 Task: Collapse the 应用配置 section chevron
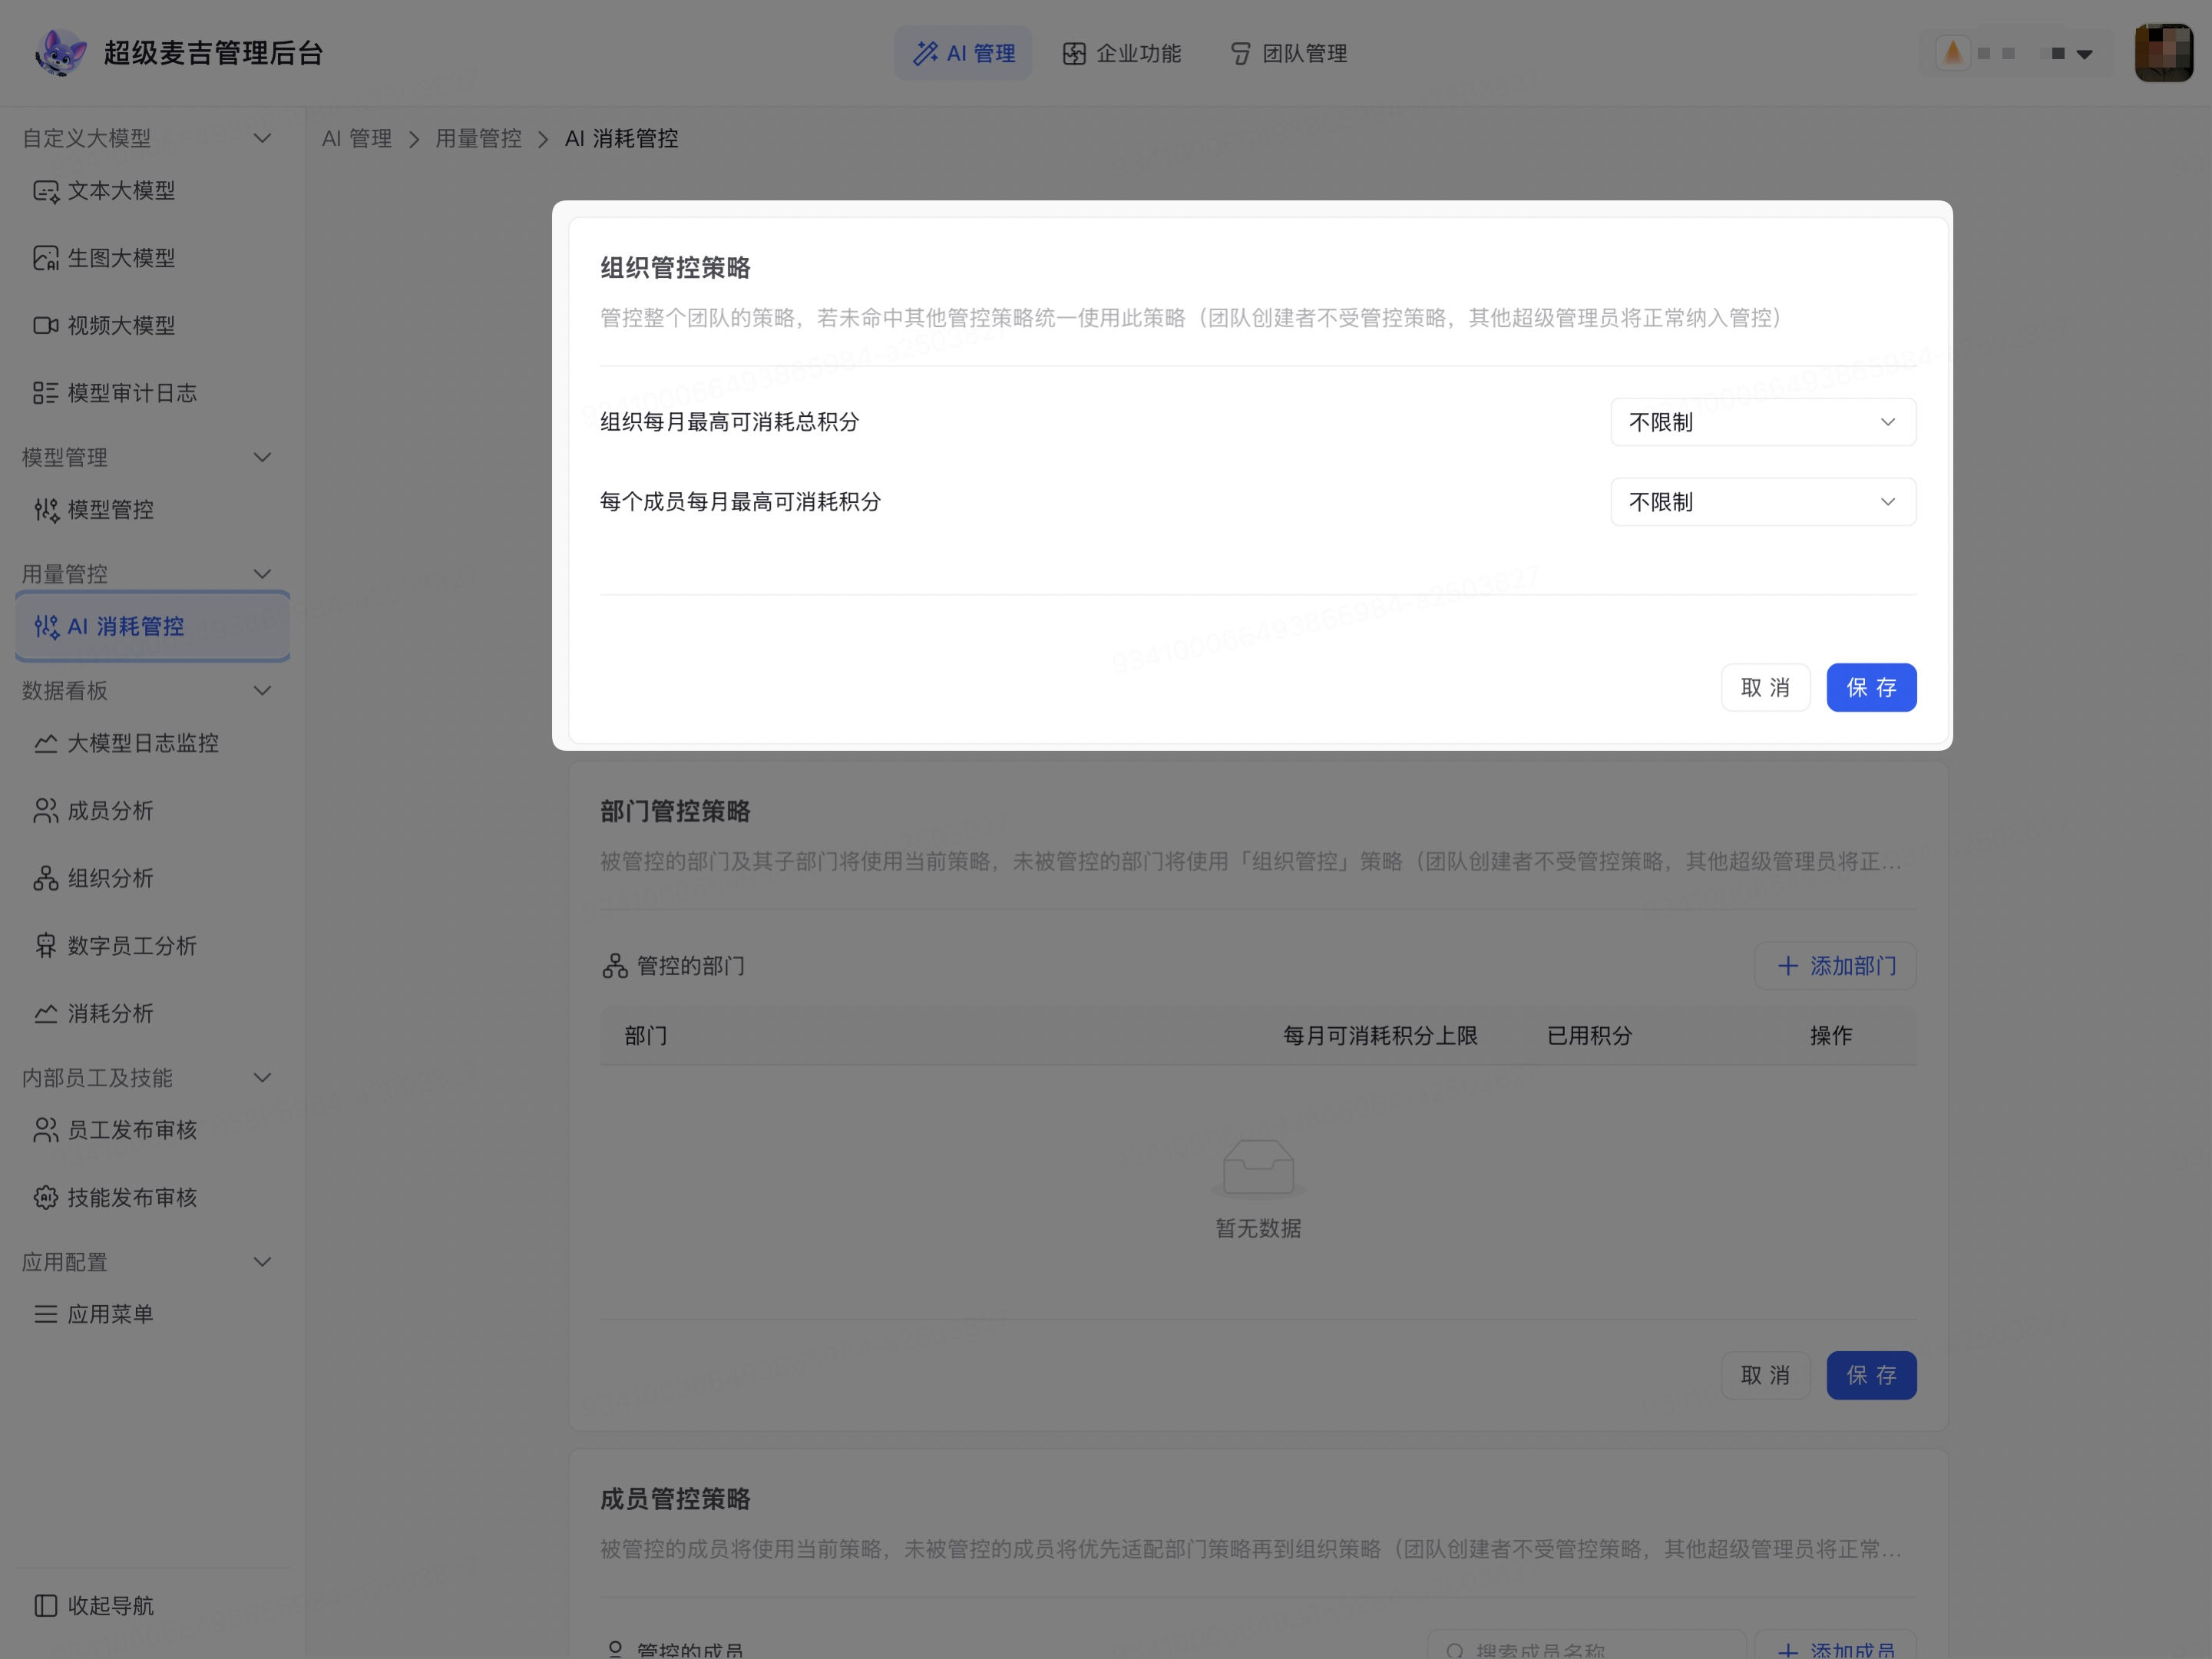click(x=262, y=1262)
